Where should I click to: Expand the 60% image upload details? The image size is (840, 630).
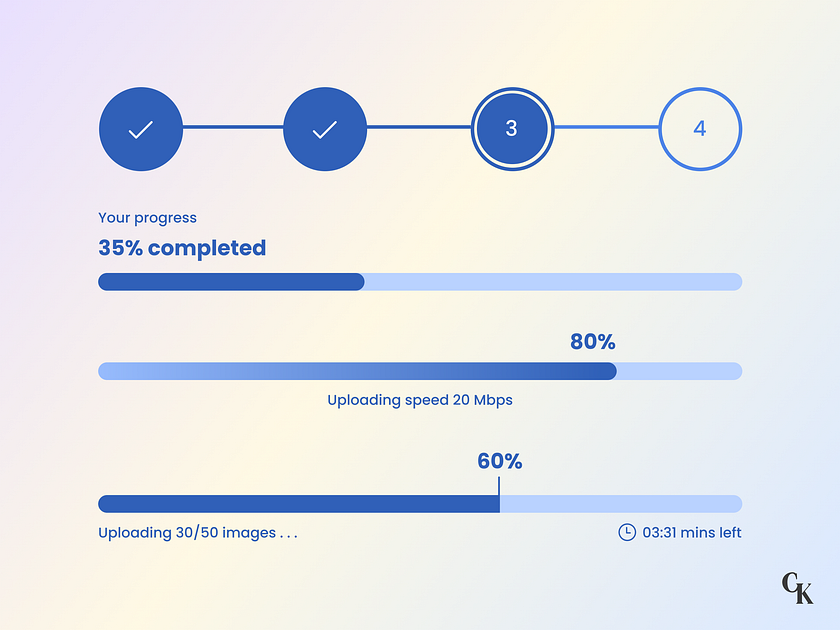(420, 503)
